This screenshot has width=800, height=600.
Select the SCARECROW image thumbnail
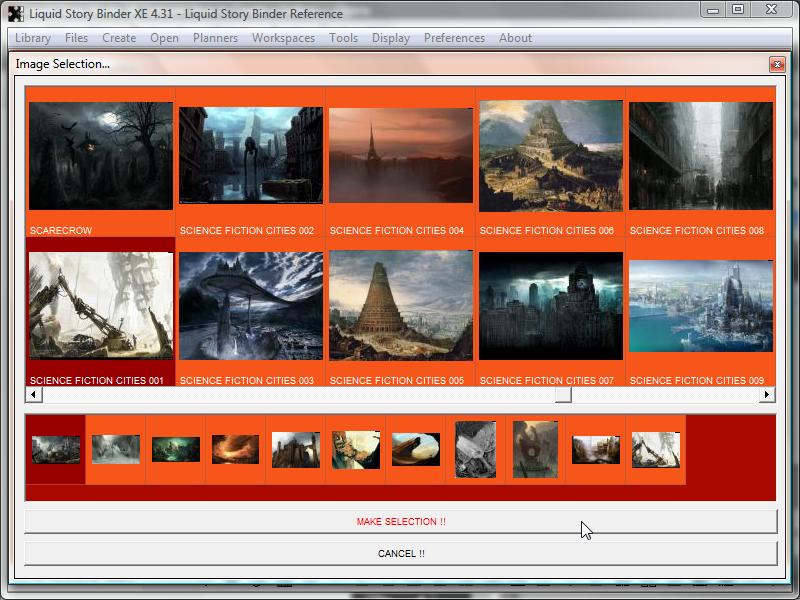tap(100, 156)
